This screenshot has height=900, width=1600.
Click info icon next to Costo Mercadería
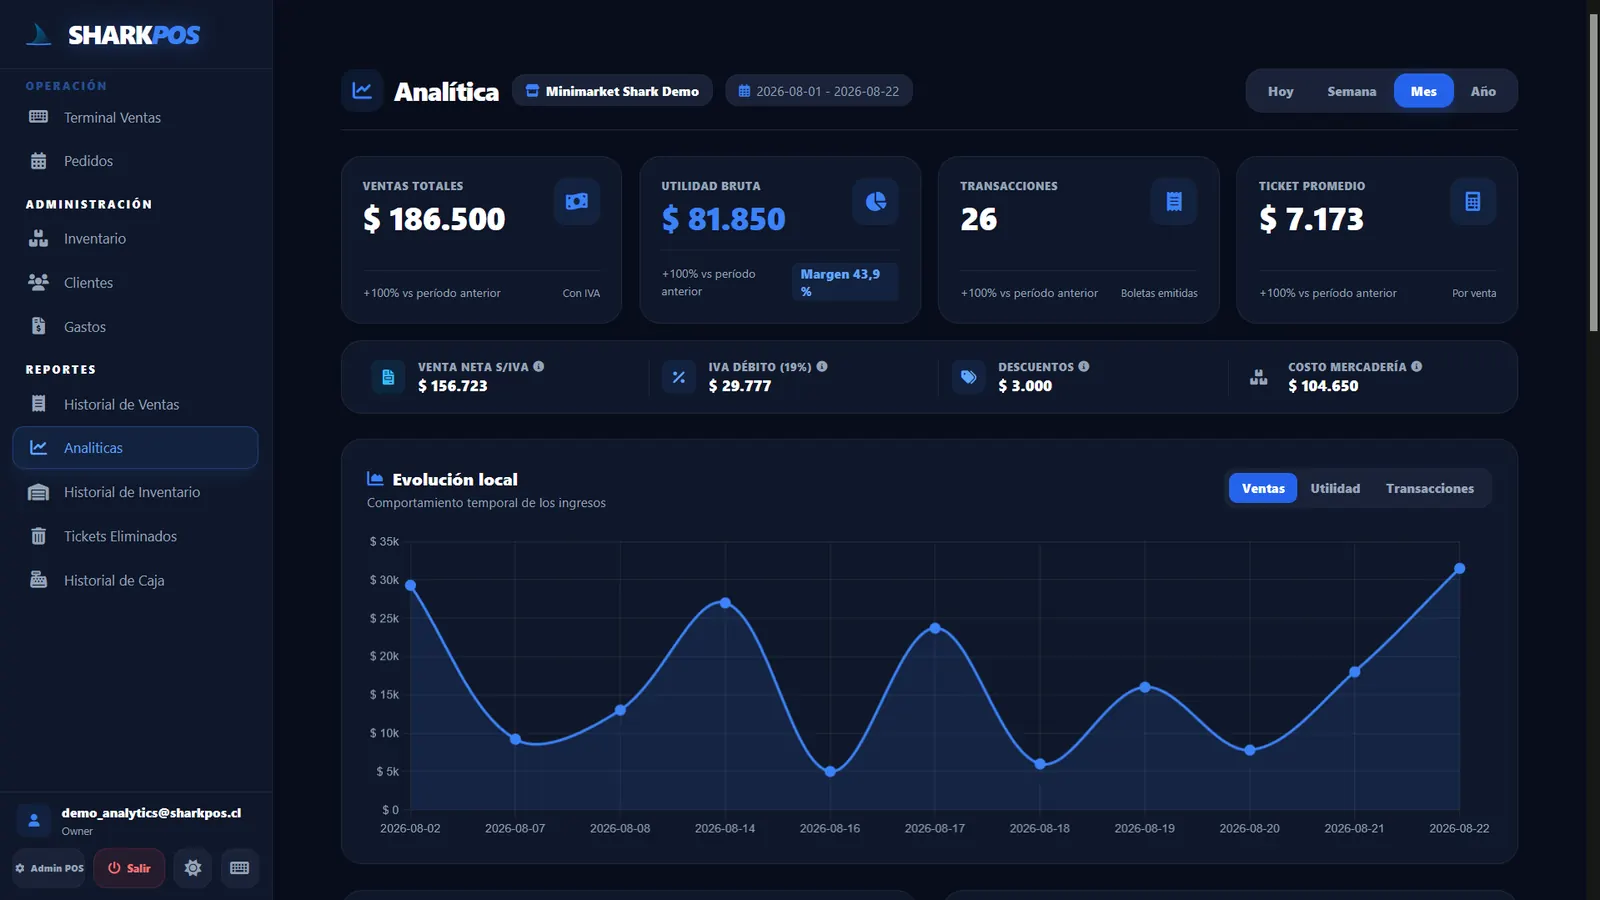[1417, 367]
